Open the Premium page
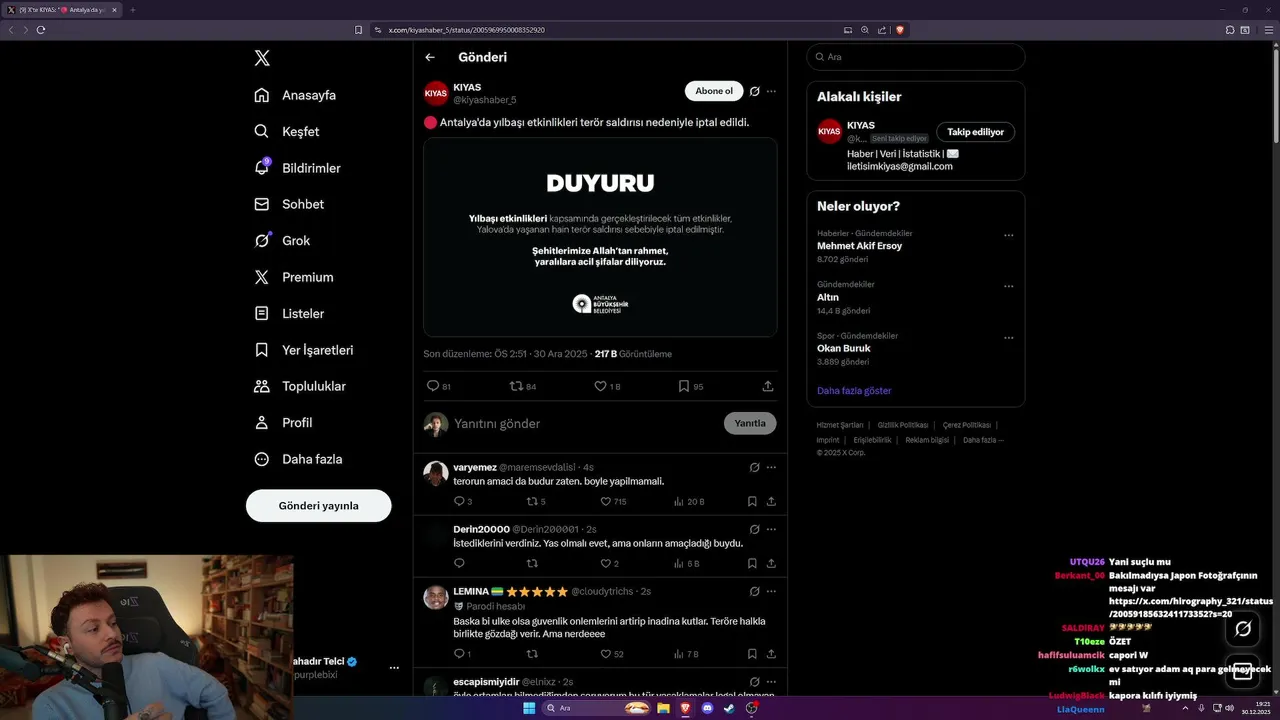 click(293, 277)
